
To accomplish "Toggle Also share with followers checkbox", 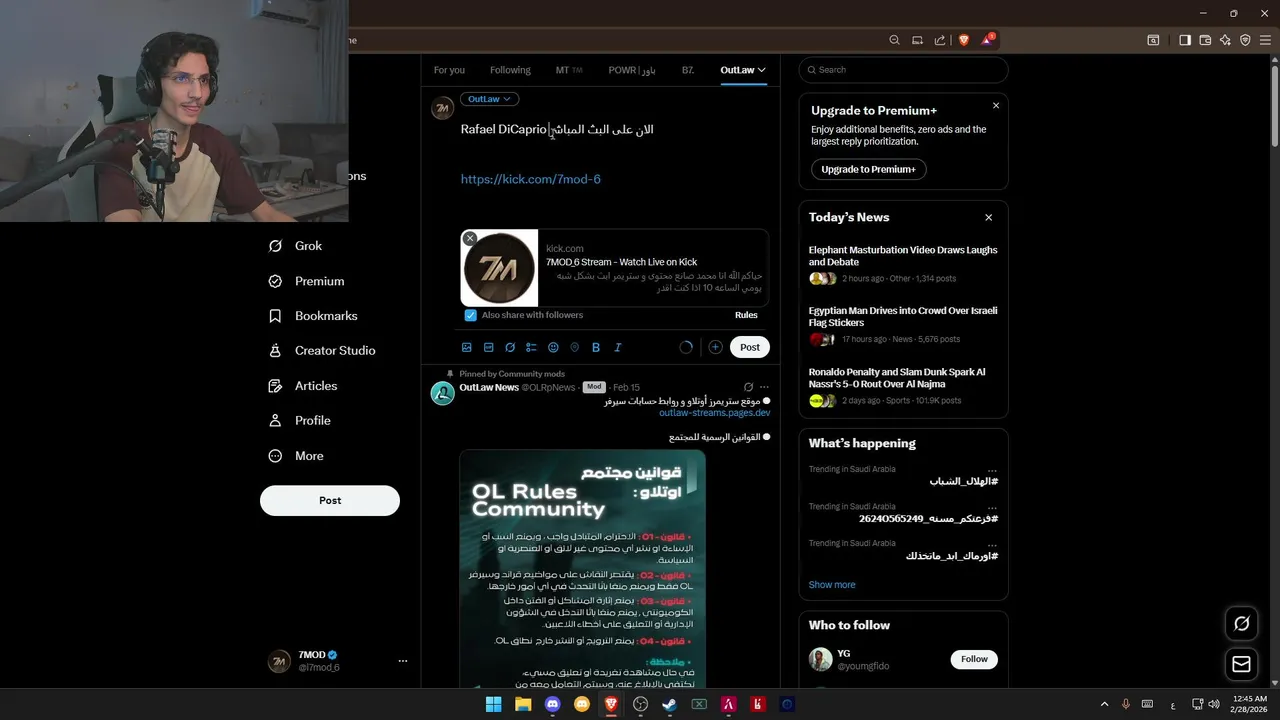I will click(x=470, y=315).
